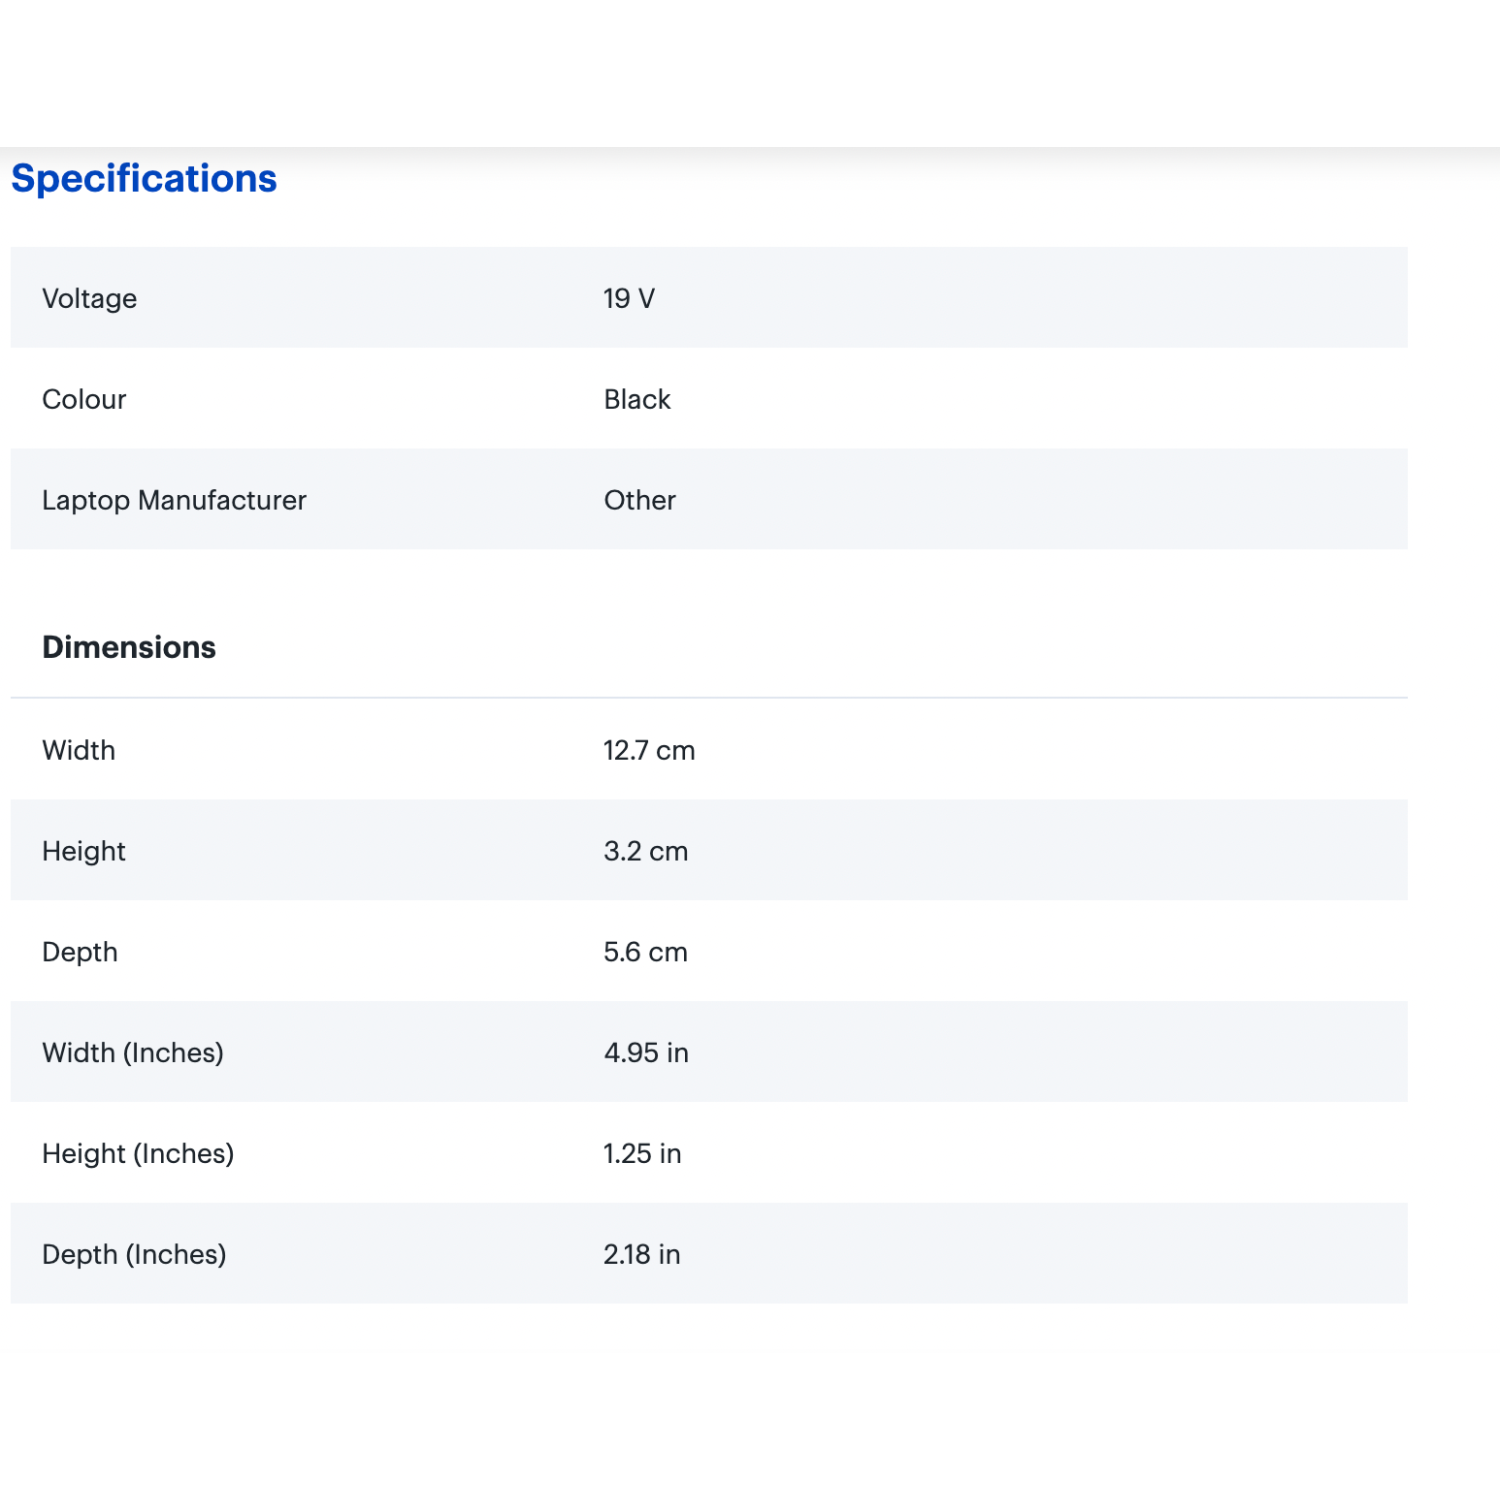The height and width of the screenshot is (1500, 1500).
Task: Click the 4.95 in value
Action: point(645,1052)
